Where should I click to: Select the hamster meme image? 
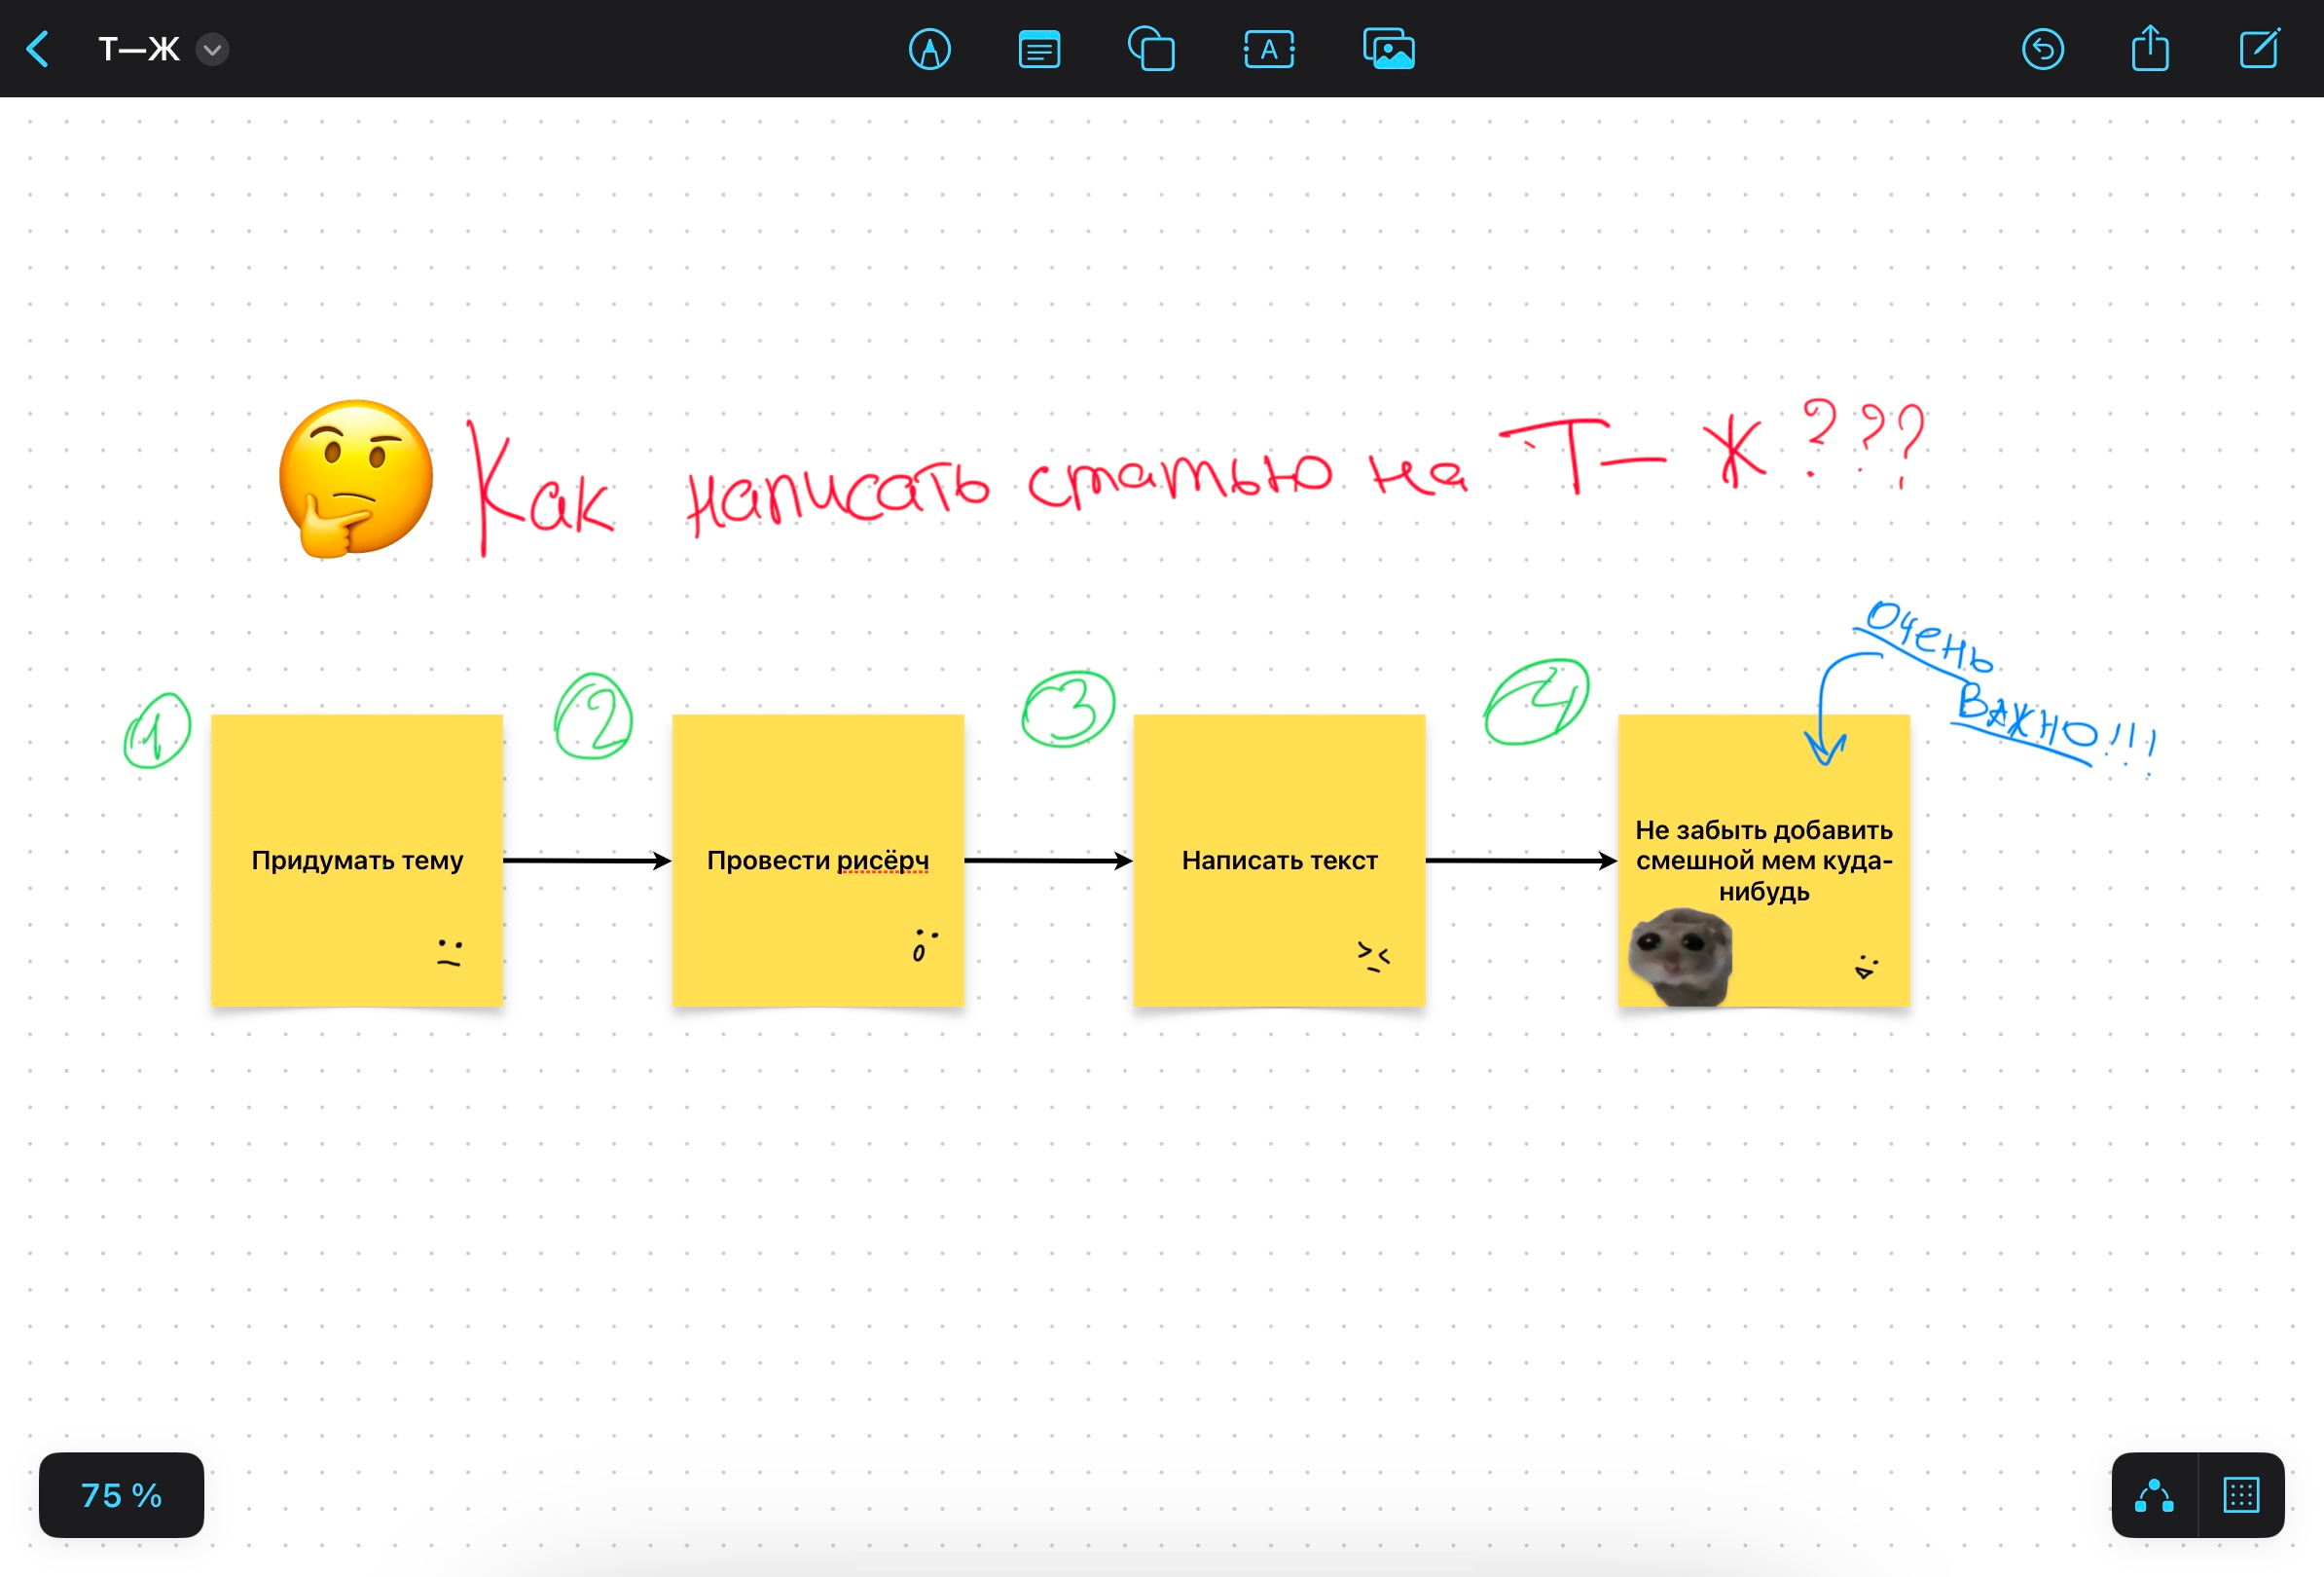[1680, 956]
